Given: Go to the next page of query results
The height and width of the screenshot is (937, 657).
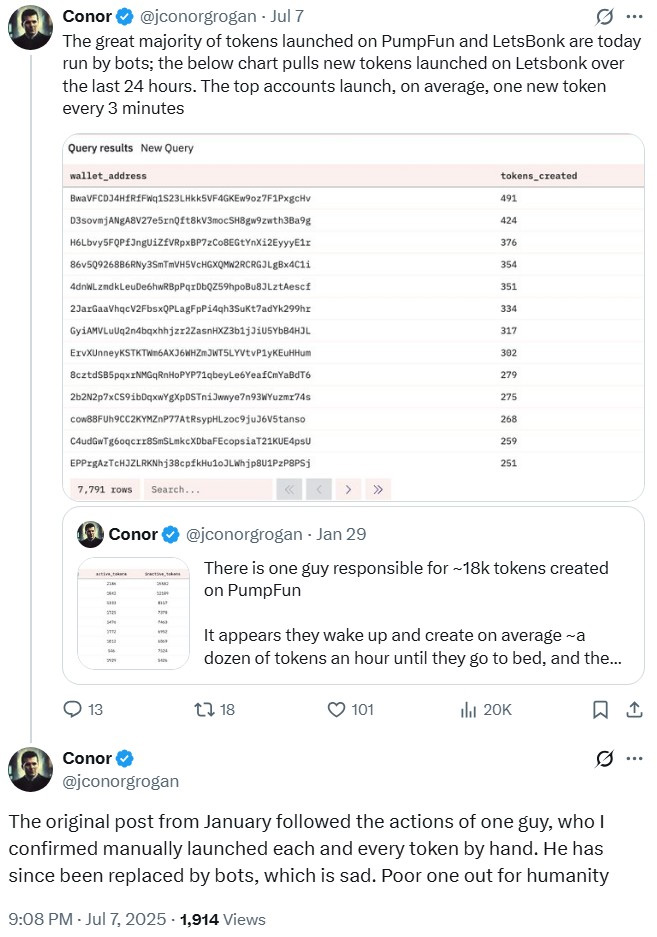Looking at the screenshot, I should 347,489.
